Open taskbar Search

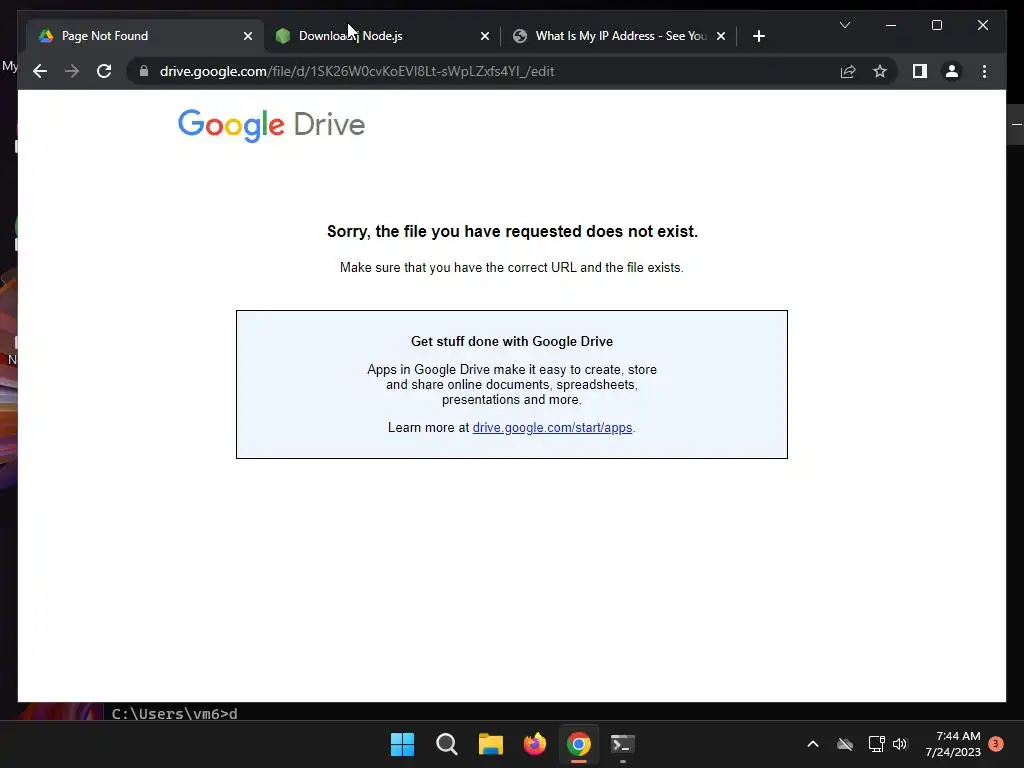[x=447, y=744]
